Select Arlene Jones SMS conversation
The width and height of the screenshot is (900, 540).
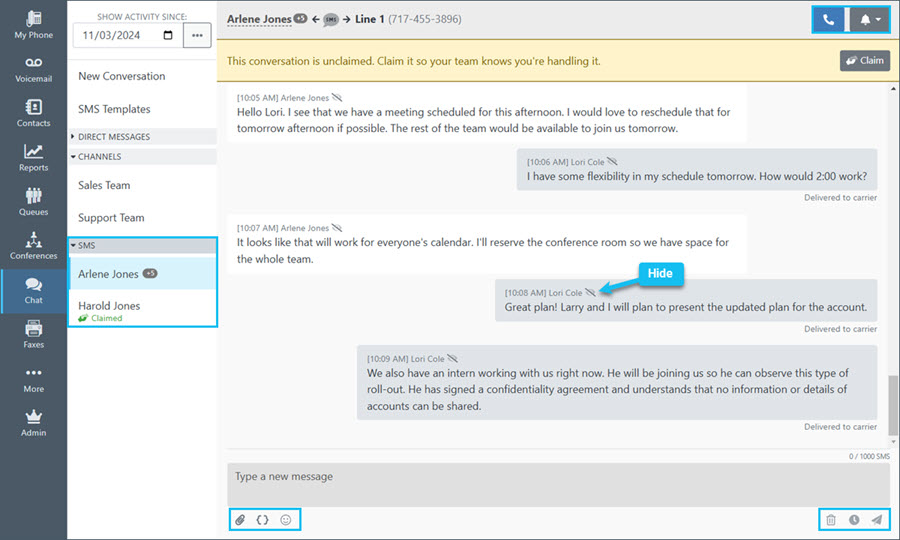pos(142,274)
